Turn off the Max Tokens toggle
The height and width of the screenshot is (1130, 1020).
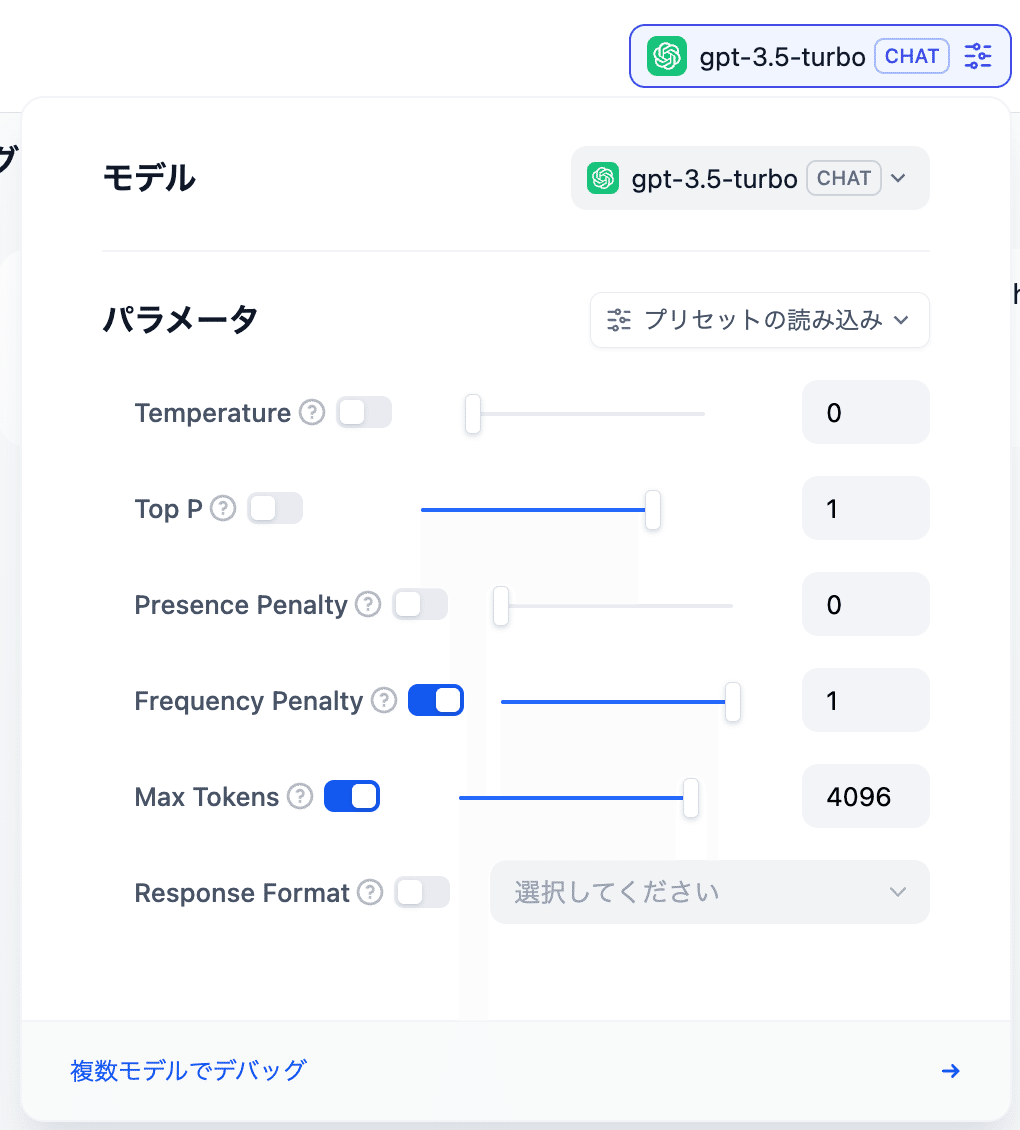pos(351,796)
